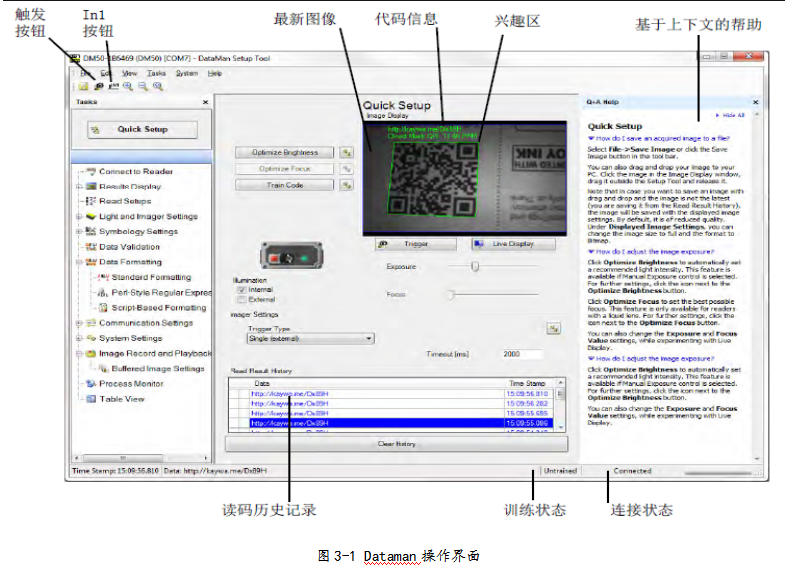Click the In1 toolbar icon
The height and width of the screenshot is (582, 793).
click(113, 86)
